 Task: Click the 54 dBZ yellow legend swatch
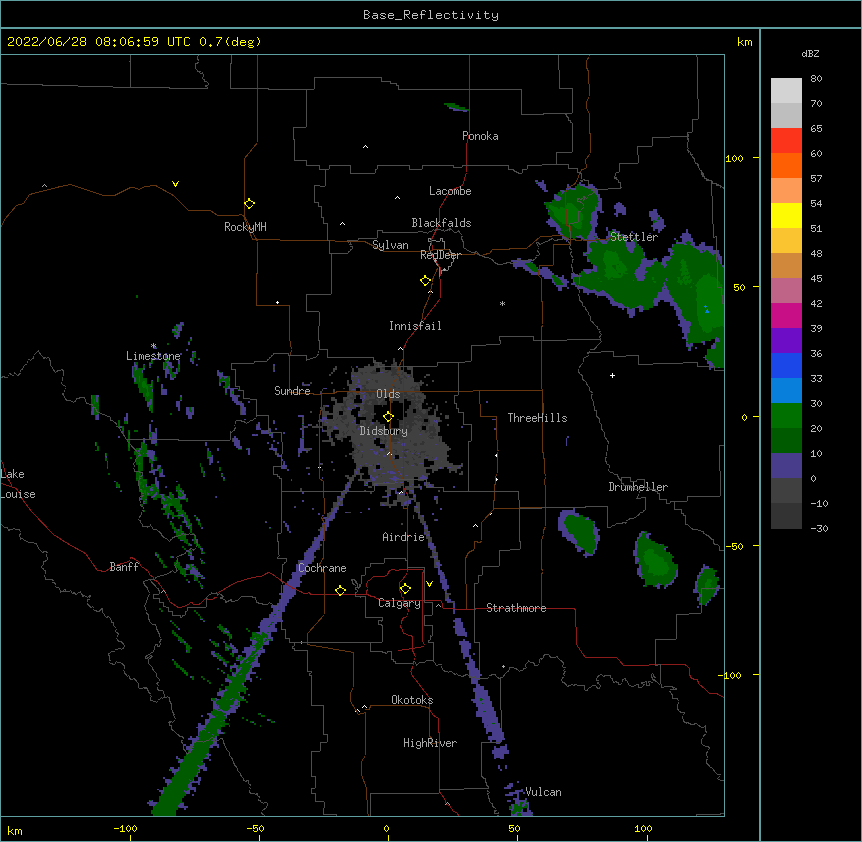click(x=786, y=215)
